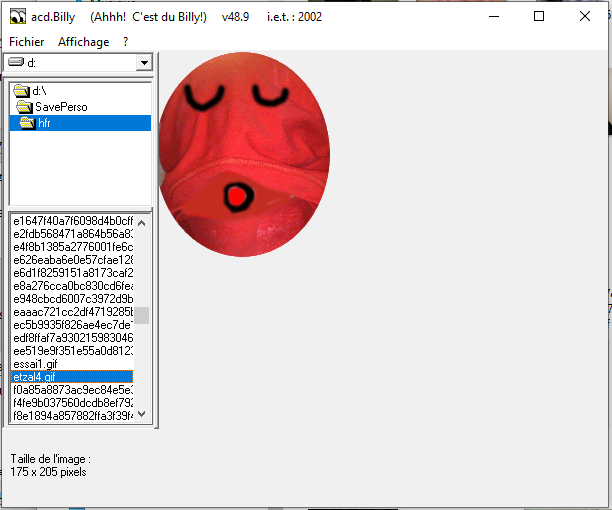Click file list scroll down arrow
This screenshot has width=612, height=510.
(142, 414)
